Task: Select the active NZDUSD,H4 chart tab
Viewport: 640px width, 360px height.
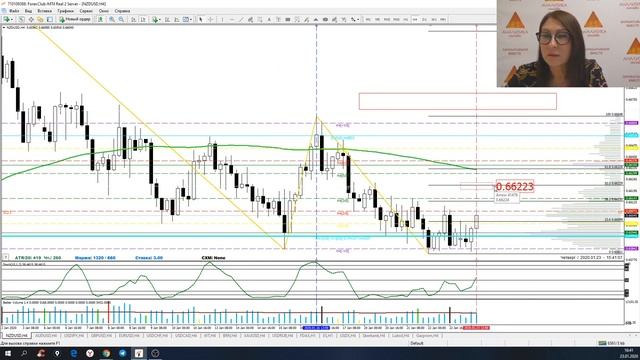Action: click(x=16, y=336)
